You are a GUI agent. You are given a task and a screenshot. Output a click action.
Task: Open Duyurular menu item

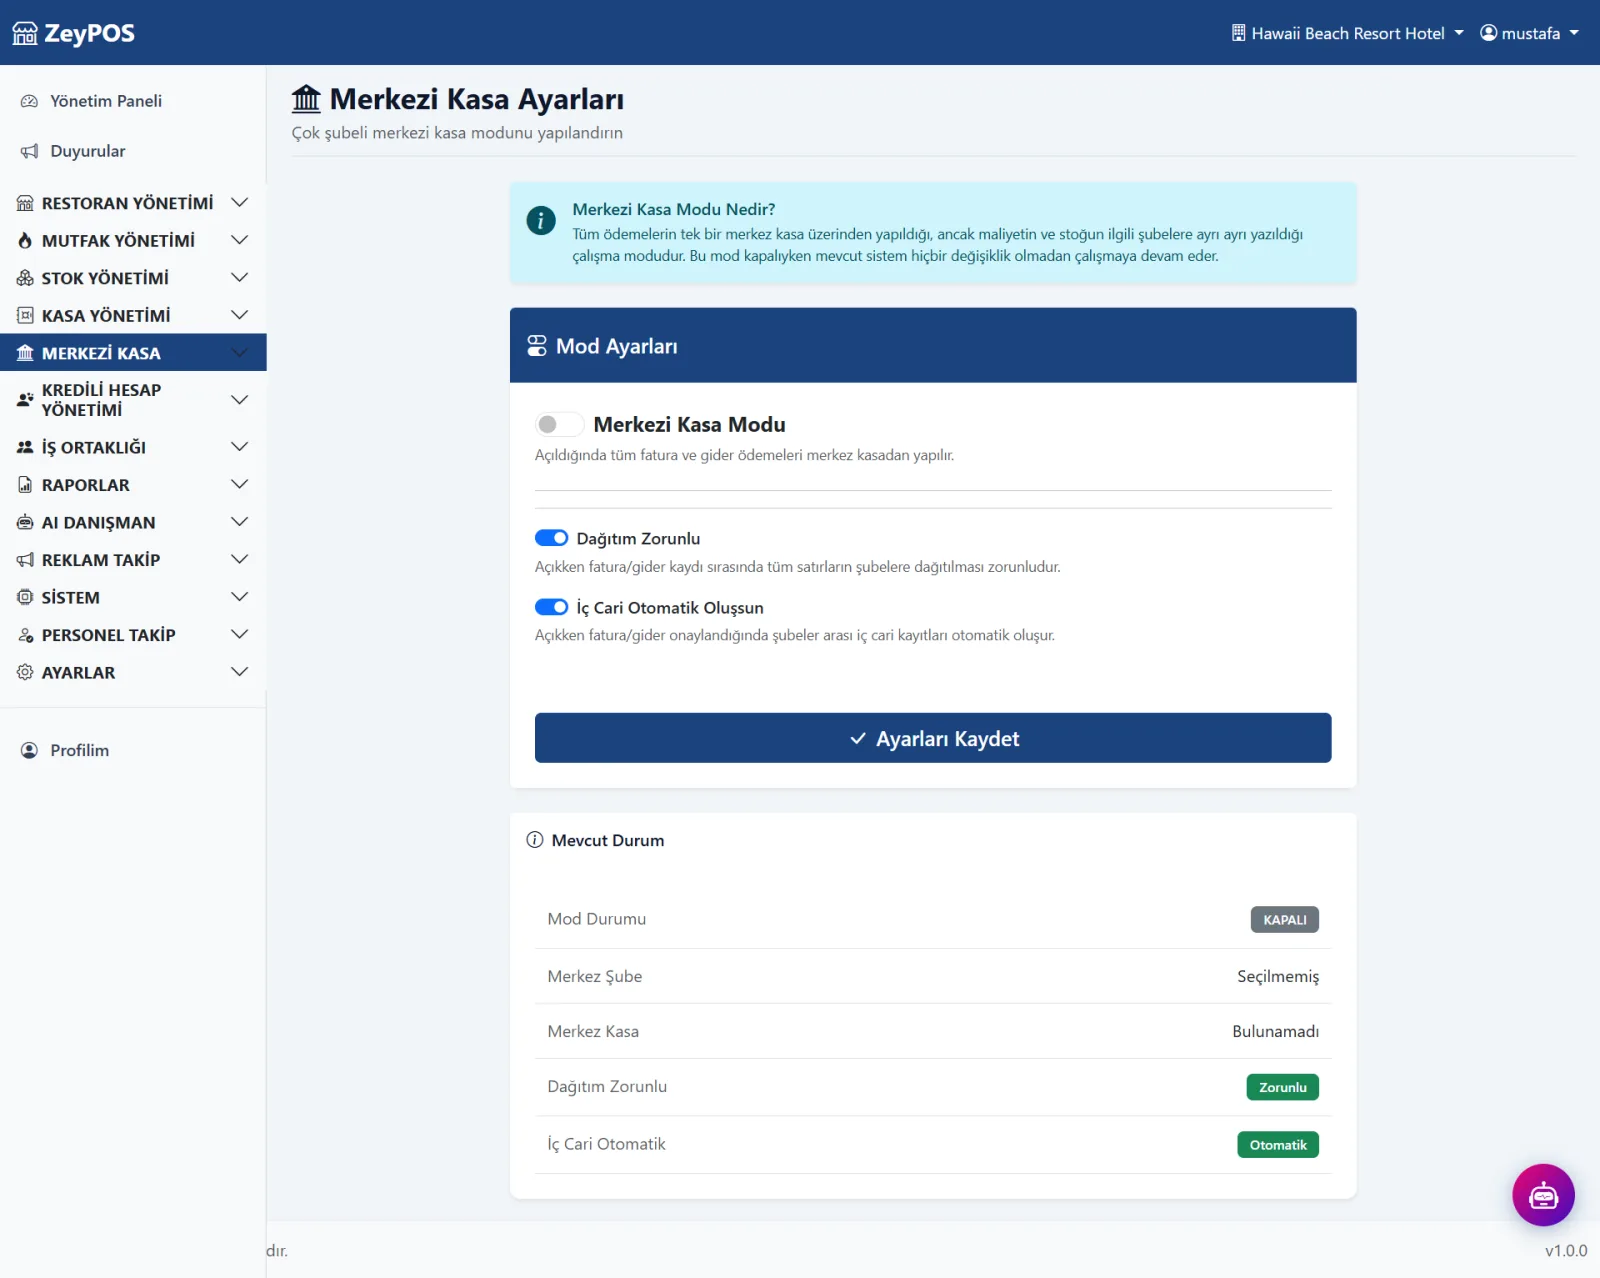pyautogui.click(x=133, y=151)
